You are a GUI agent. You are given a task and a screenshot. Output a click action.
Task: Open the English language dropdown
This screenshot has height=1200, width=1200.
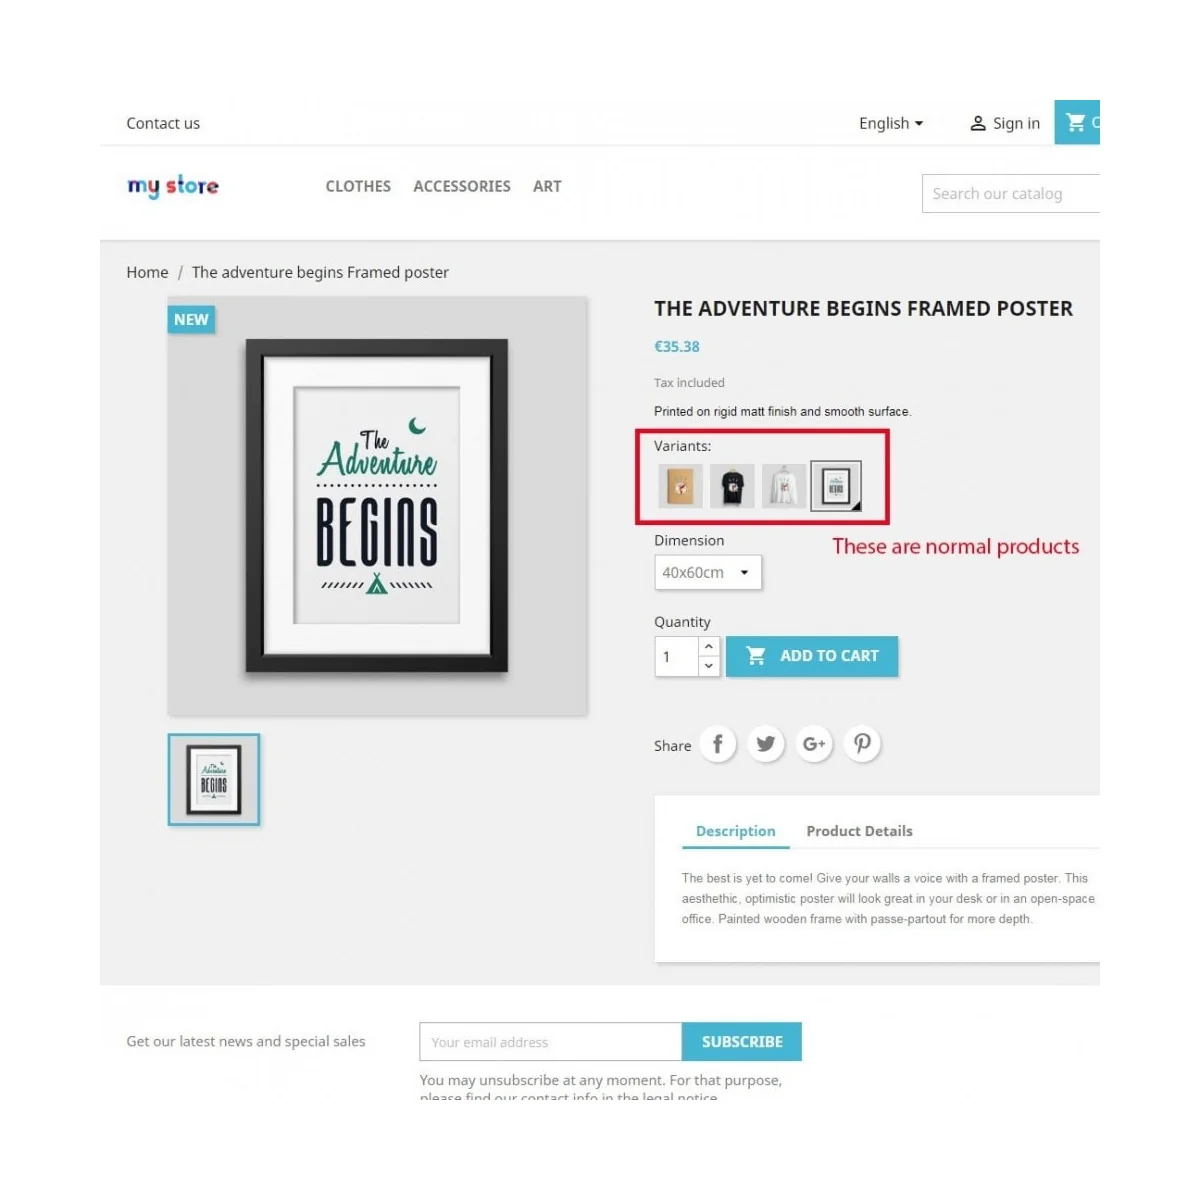(891, 123)
